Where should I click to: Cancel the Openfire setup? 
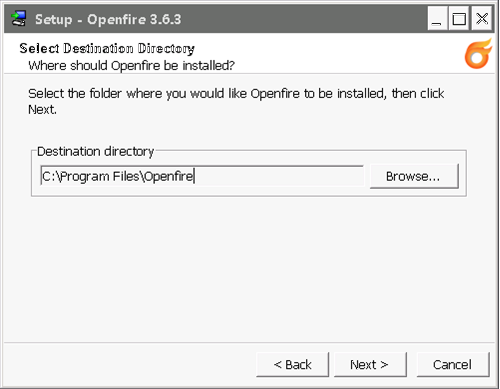[453, 364]
